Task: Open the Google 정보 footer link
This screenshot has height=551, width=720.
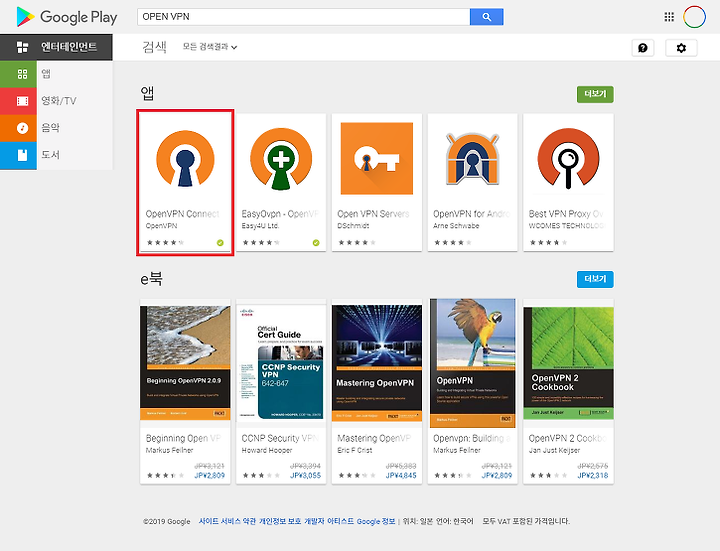Action: pos(376,521)
